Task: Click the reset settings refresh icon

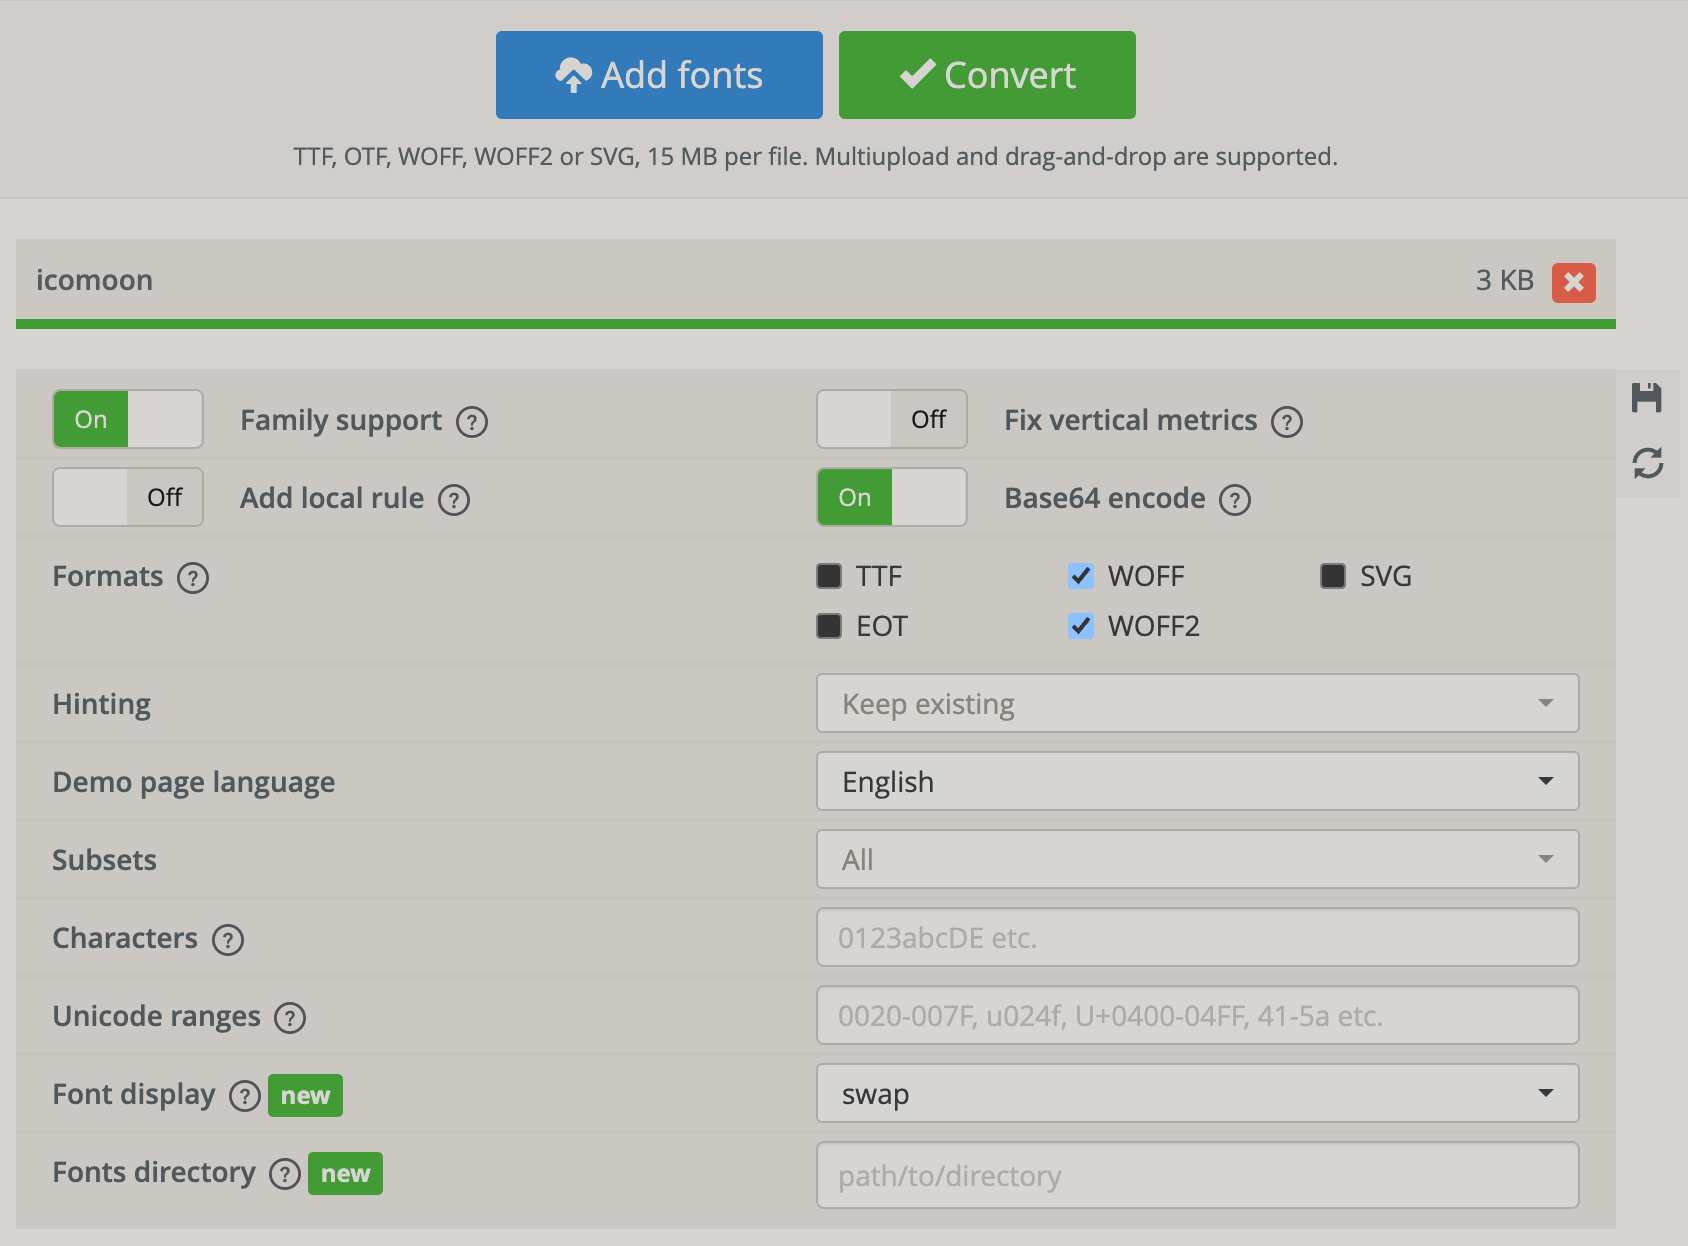Action: point(1647,463)
